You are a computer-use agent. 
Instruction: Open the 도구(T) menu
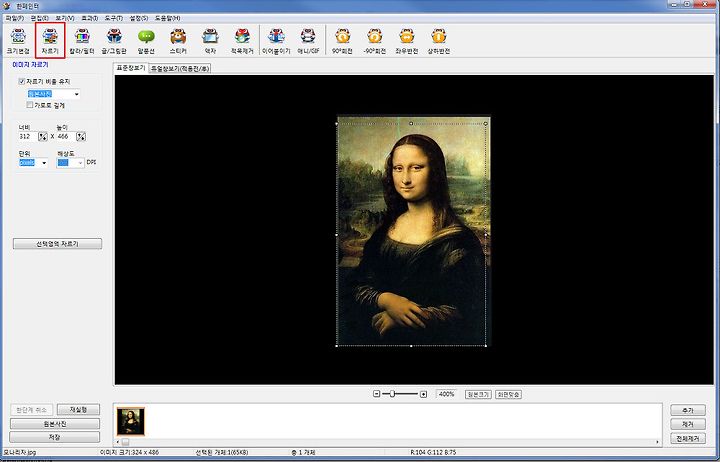tap(113, 18)
